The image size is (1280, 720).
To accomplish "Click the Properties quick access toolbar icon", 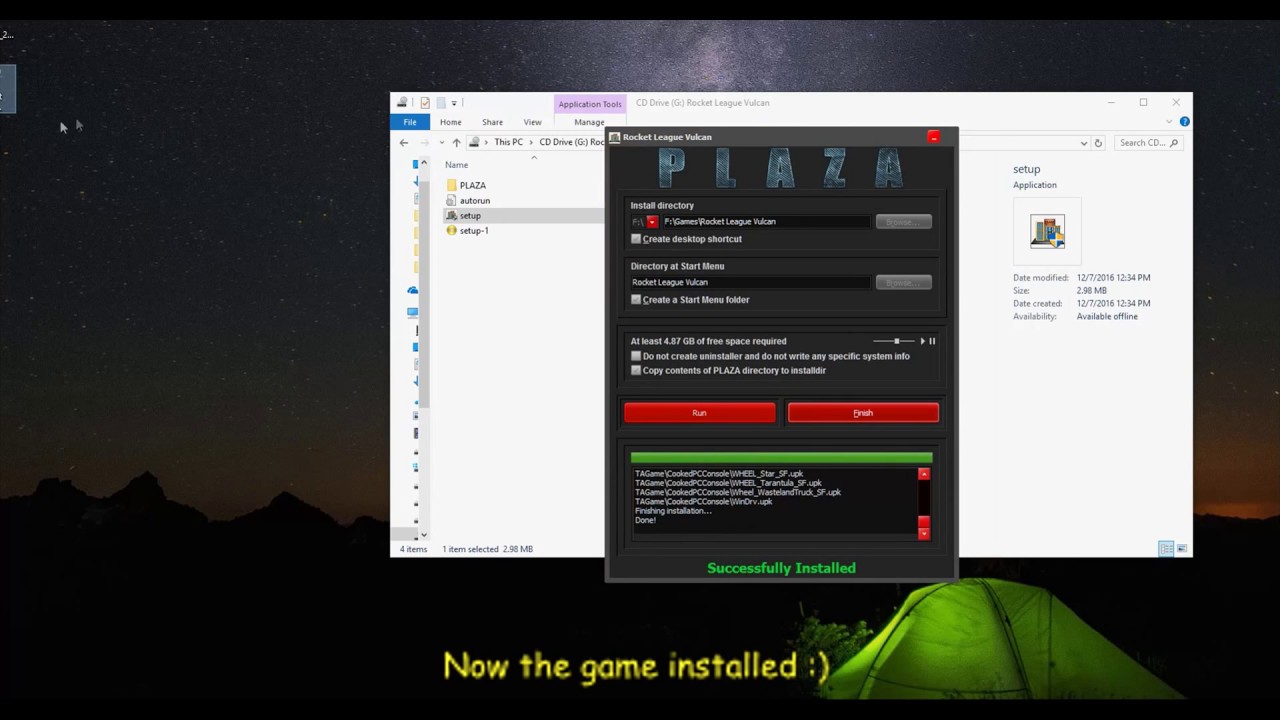I will (x=425, y=103).
